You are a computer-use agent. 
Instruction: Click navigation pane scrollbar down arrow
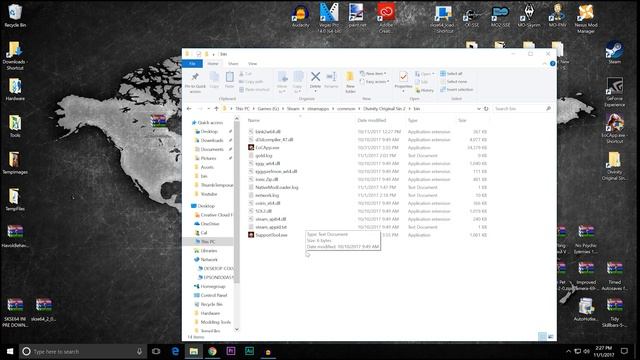coord(236,329)
